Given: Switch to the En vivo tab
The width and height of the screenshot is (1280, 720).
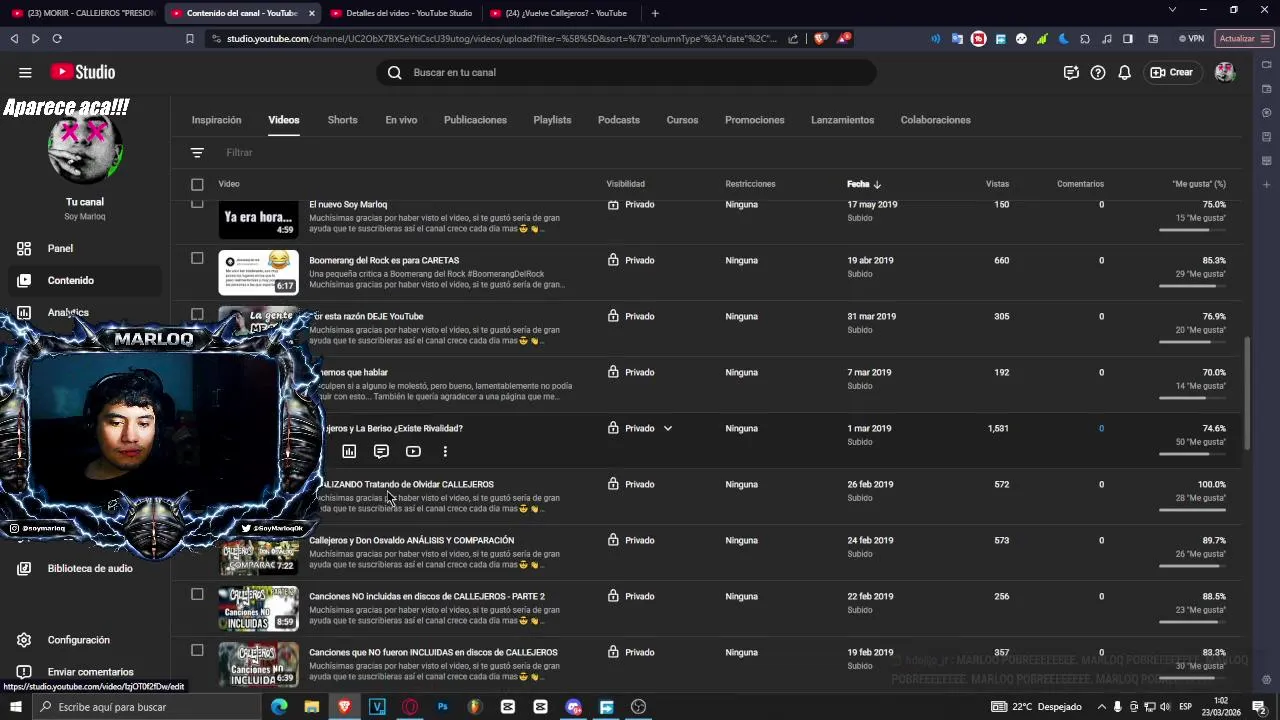Looking at the screenshot, I should pos(401,120).
